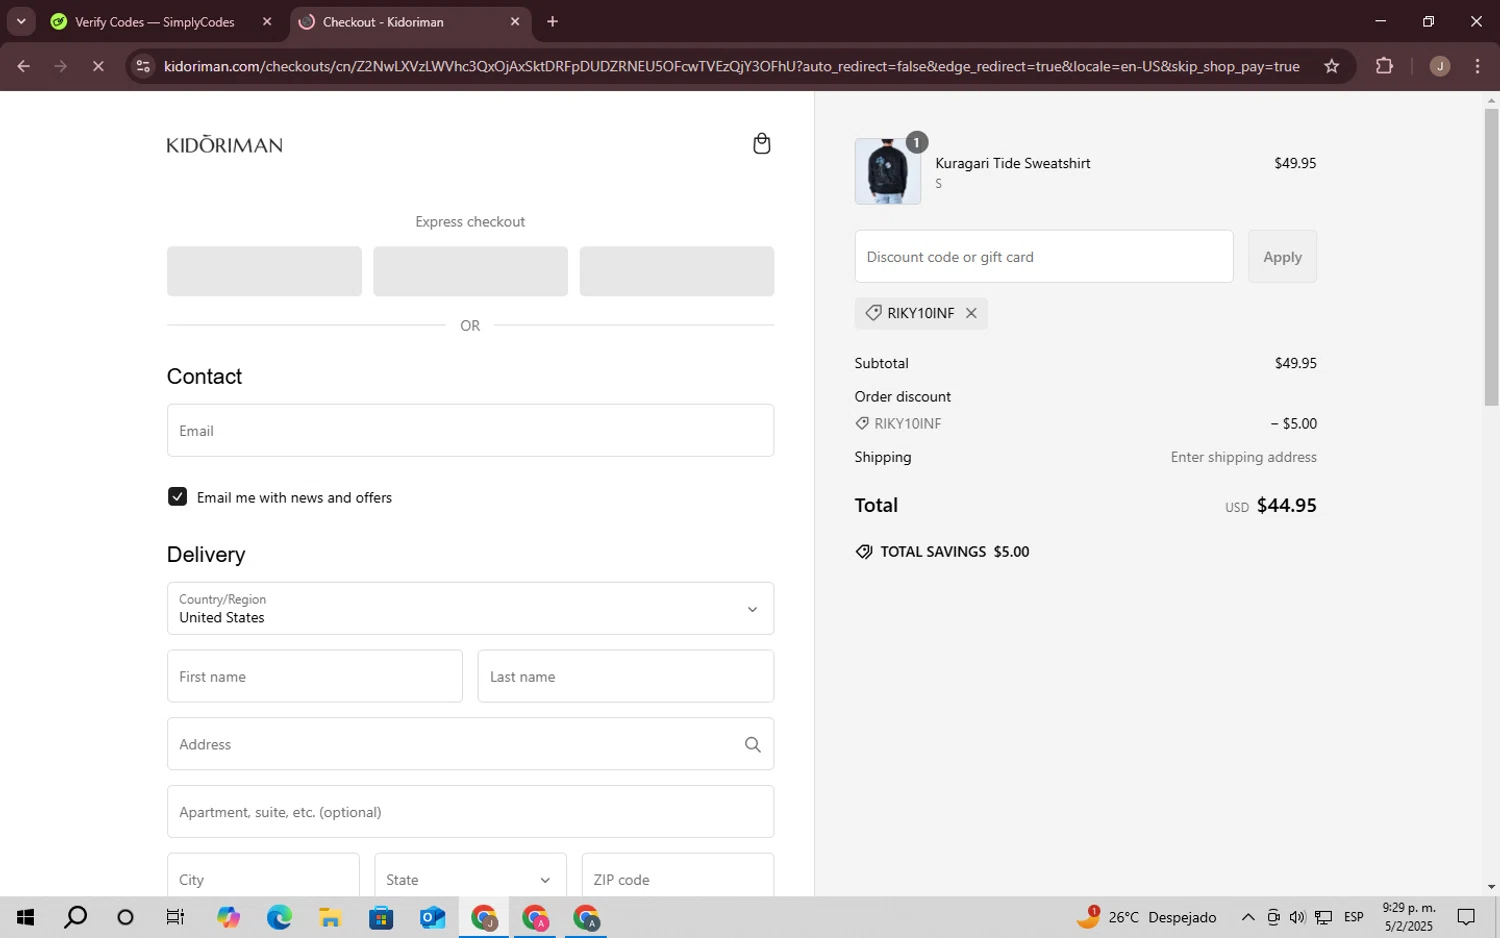Image resolution: width=1500 pixels, height=938 pixels.
Task: Click the first express checkout button
Action: click(x=264, y=271)
